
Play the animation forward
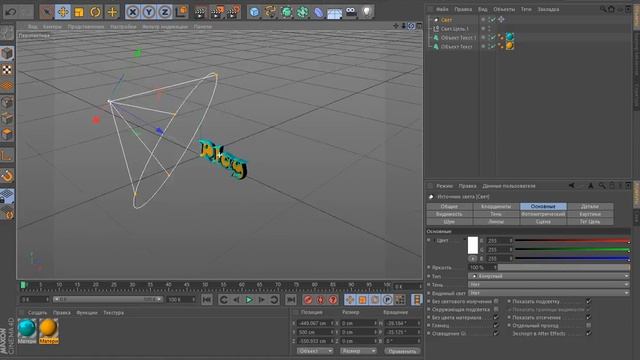point(249,300)
